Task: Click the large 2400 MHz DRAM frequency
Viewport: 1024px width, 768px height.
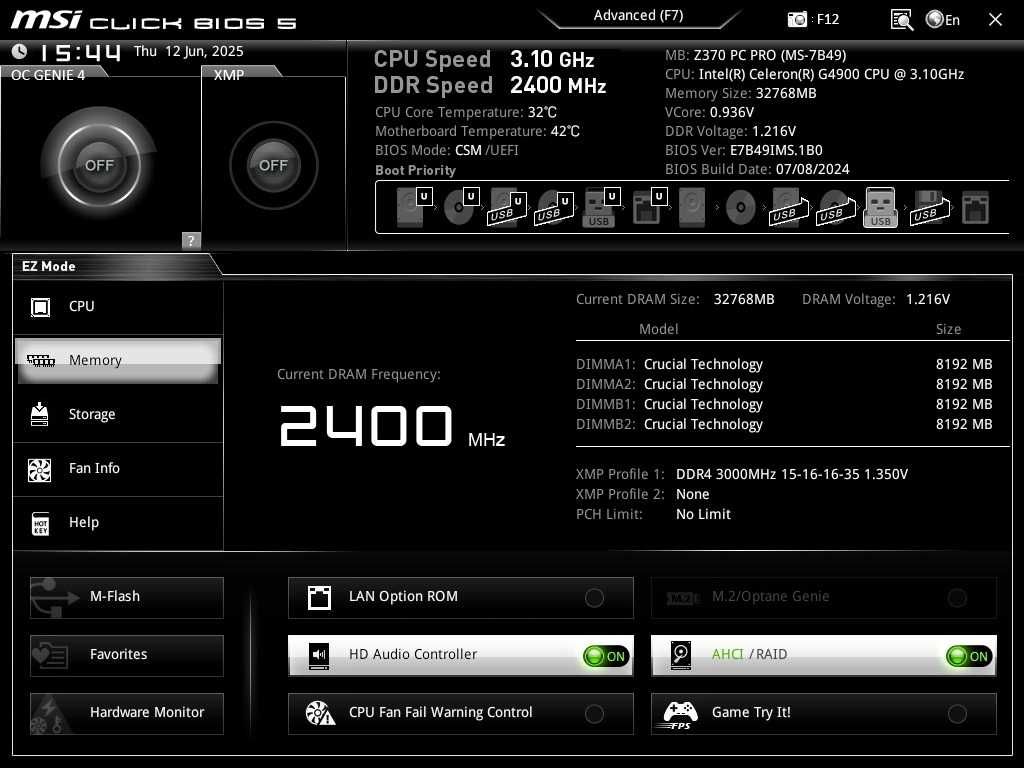Action: (392, 426)
